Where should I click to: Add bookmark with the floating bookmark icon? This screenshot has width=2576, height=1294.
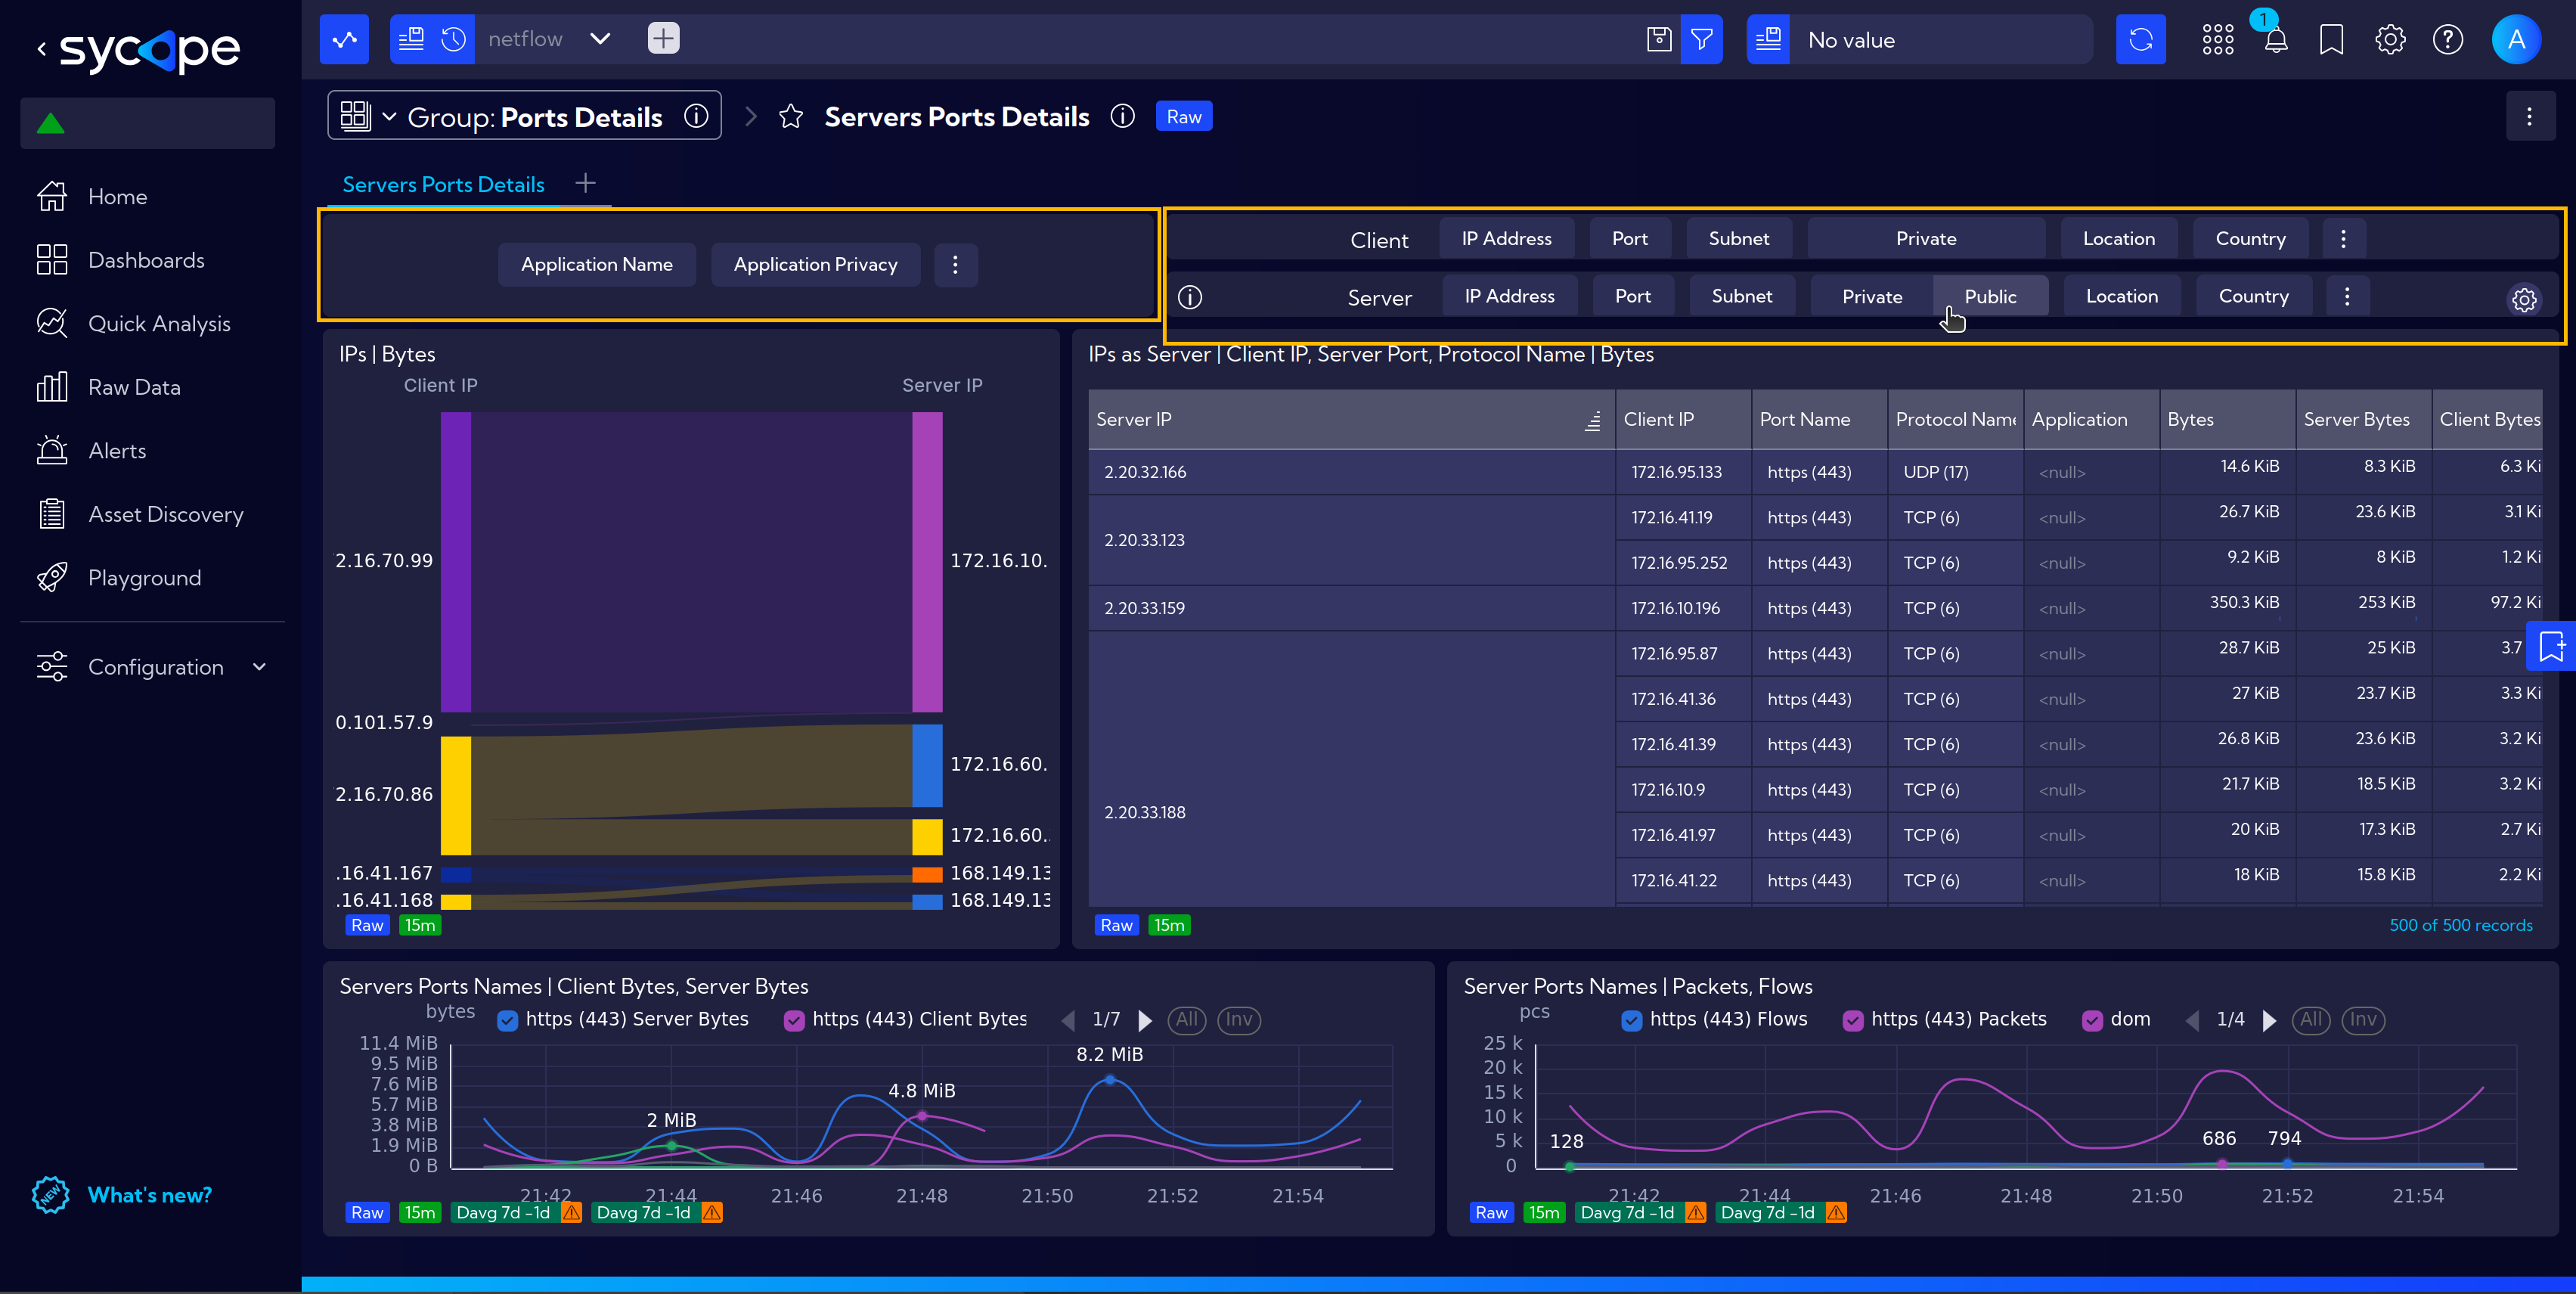click(2551, 646)
